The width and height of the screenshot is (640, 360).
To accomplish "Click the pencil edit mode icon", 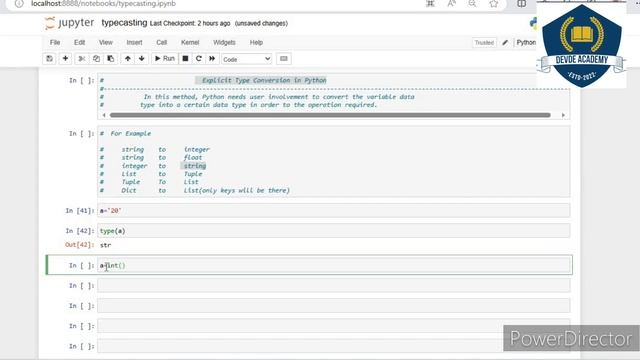I will pos(505,42).
